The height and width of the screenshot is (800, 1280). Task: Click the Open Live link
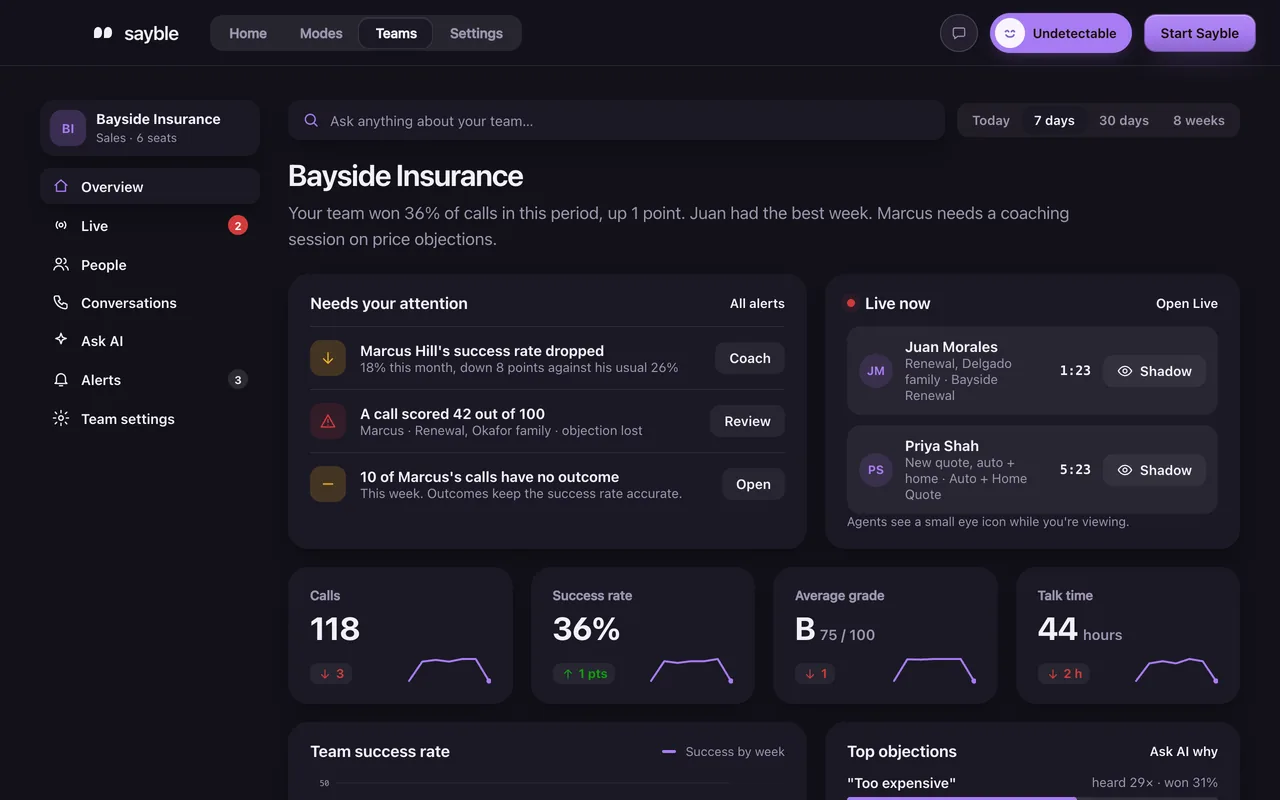click(1187, 303)
